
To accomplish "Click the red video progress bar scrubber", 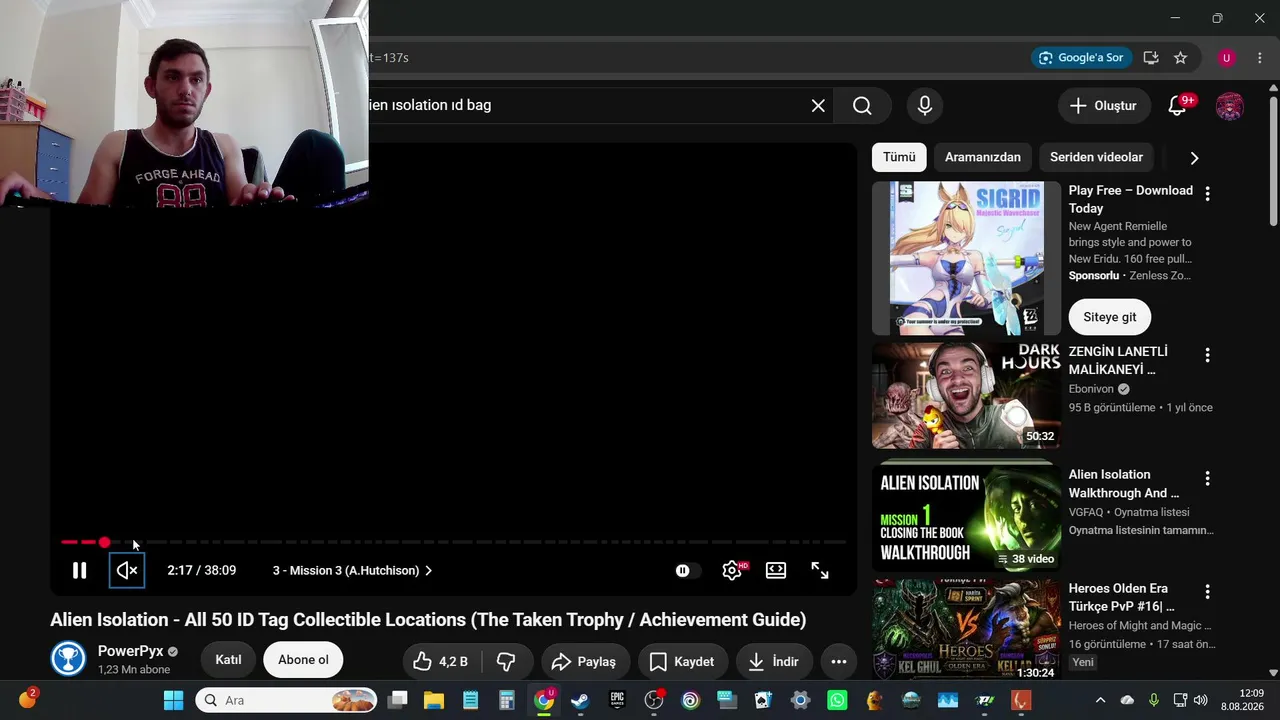I will tap(104, 542).
